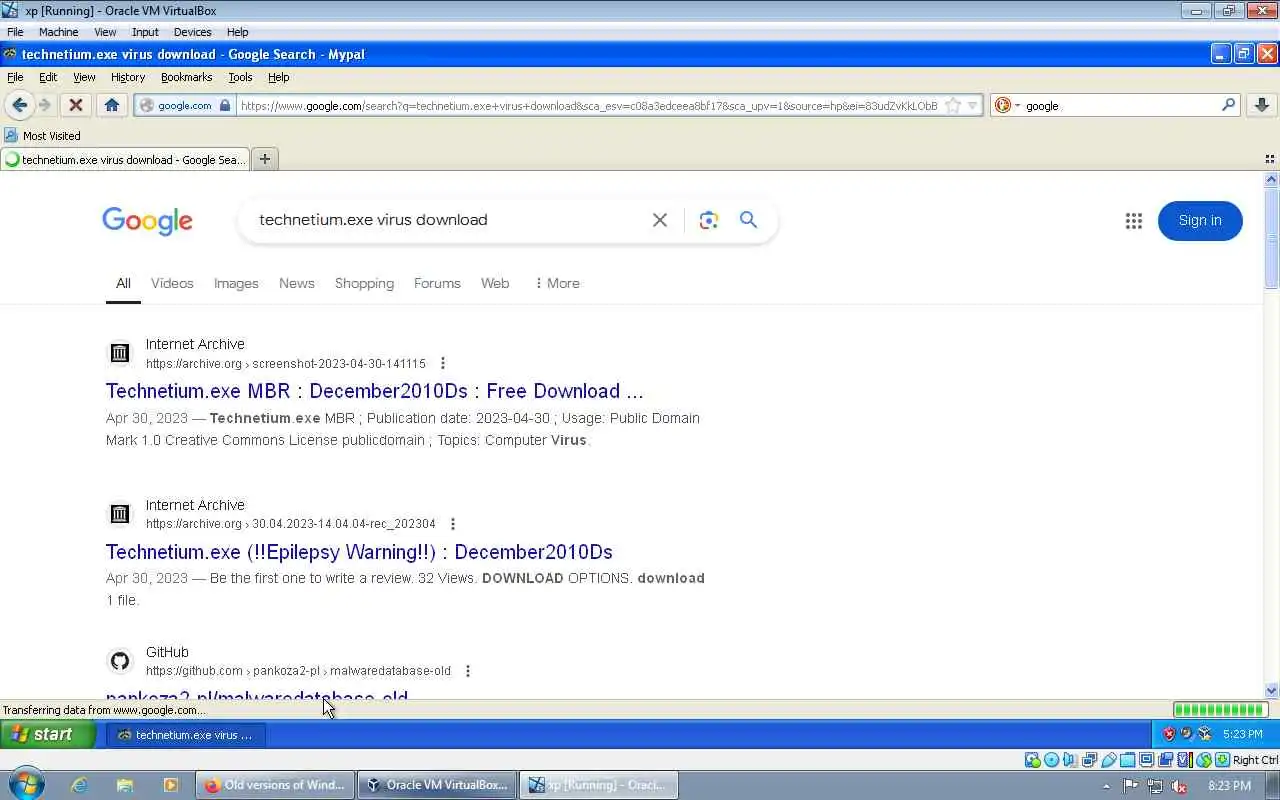Expand Google More filters dropdown
Screen dimensions: 1280x800
557,283
